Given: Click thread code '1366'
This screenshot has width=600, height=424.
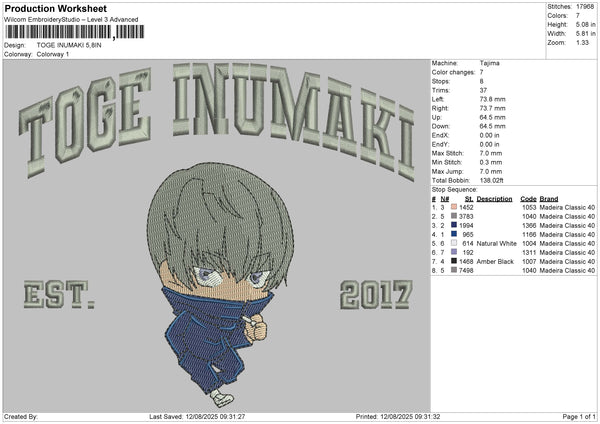Looking at the screenshot, I should [529, 225].
